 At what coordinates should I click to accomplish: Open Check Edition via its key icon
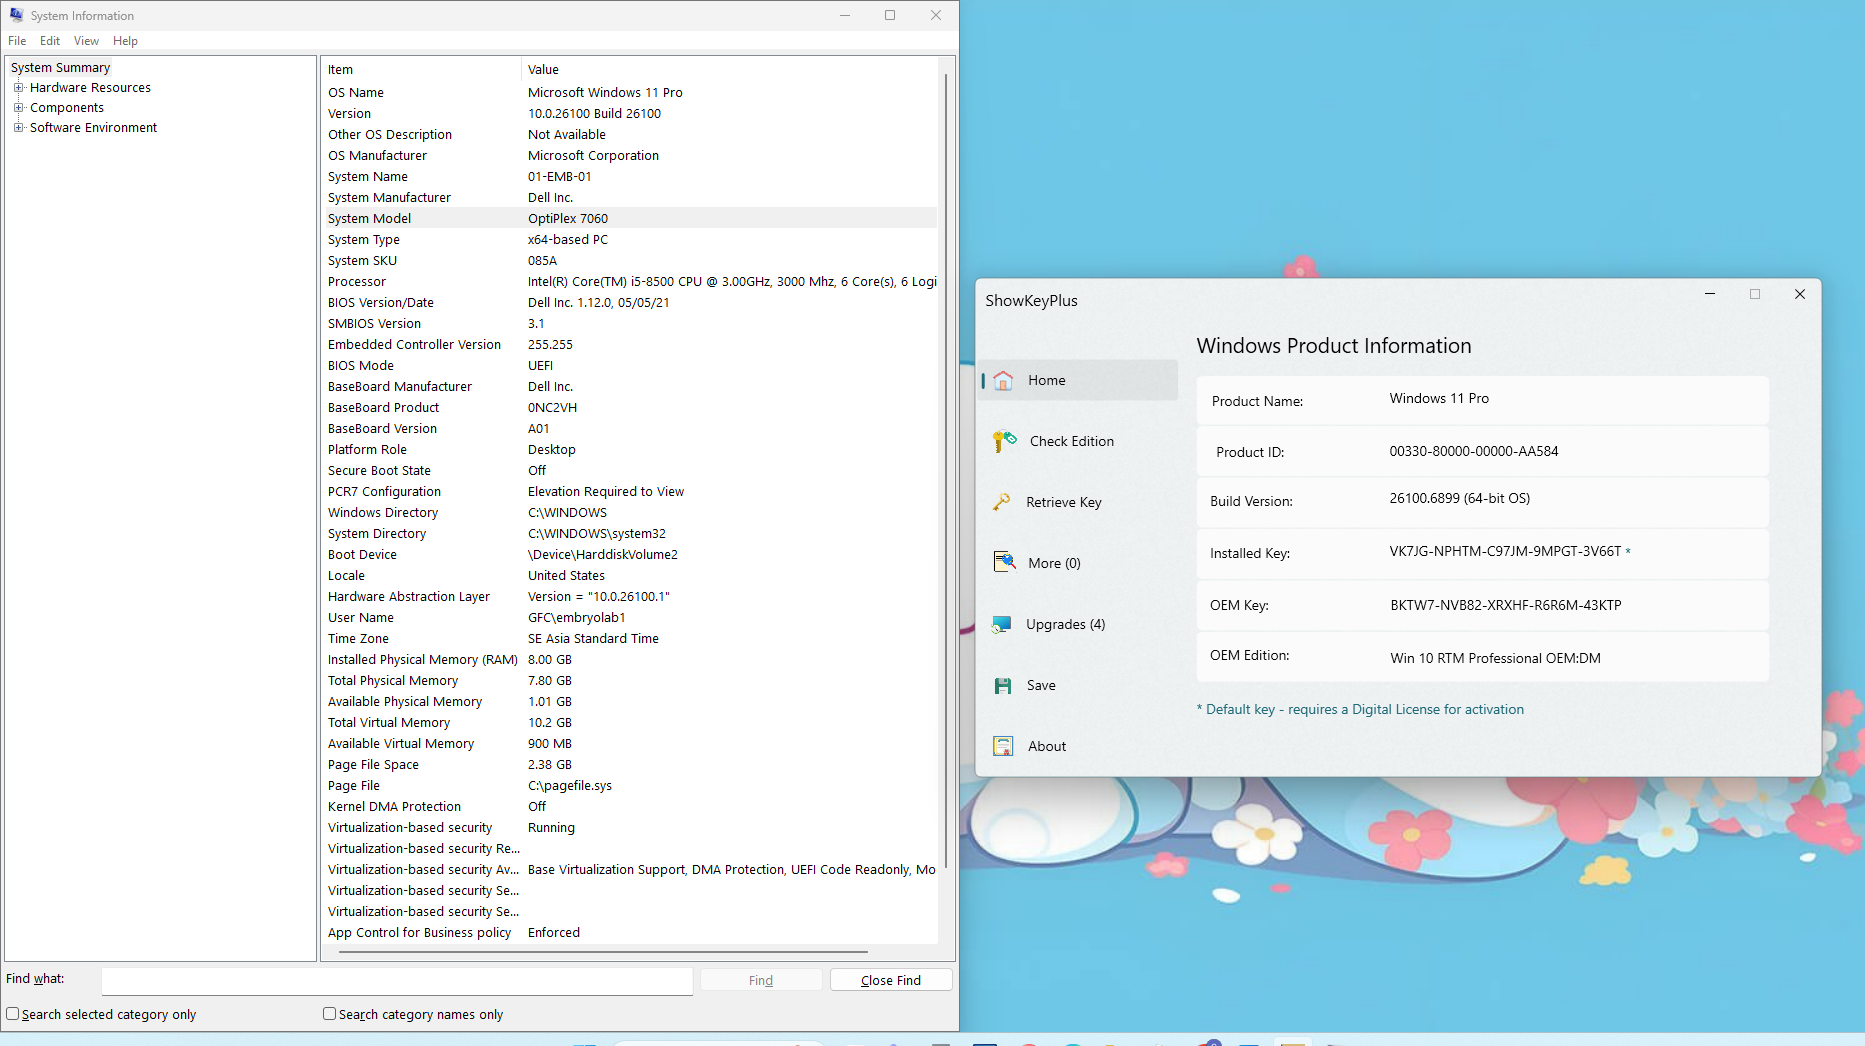[1004, 441]
